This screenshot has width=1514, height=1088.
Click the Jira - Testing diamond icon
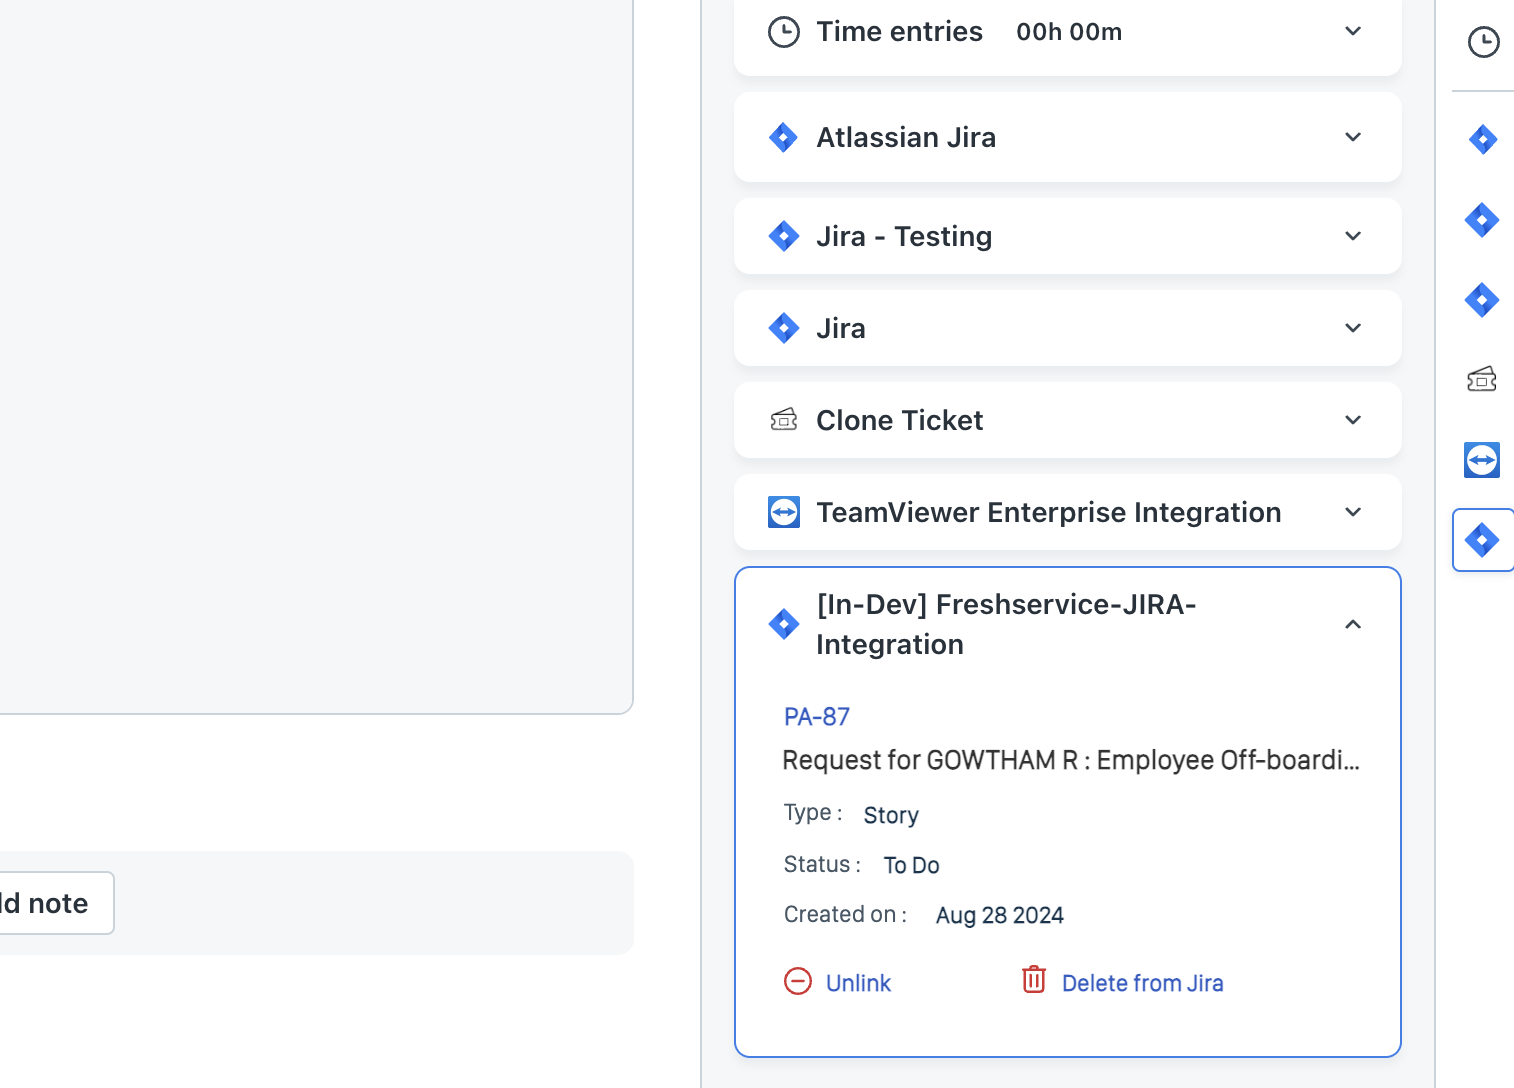point(784,236)
